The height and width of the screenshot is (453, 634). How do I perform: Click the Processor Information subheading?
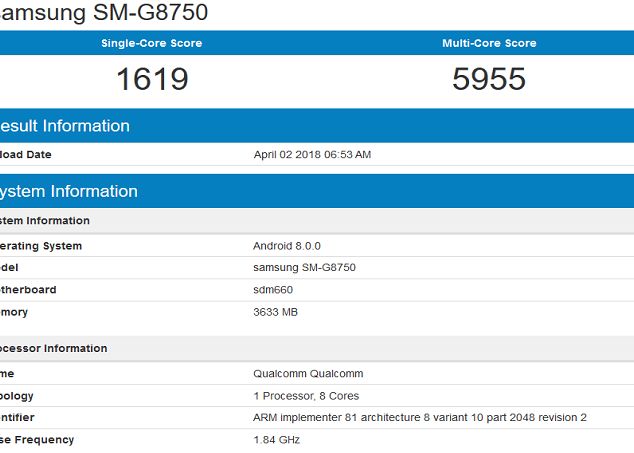[x=54, y=348]
